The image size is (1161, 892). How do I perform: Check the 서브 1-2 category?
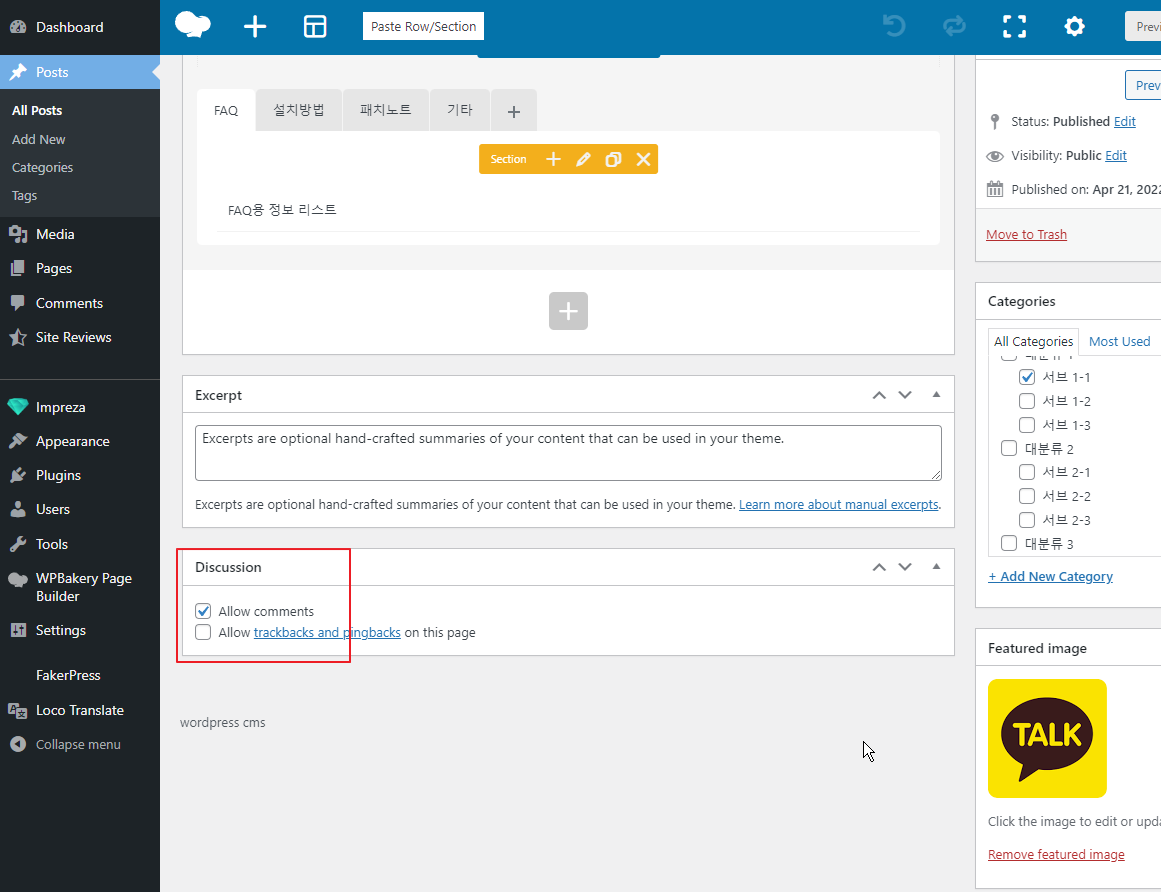pos(1027,401)
